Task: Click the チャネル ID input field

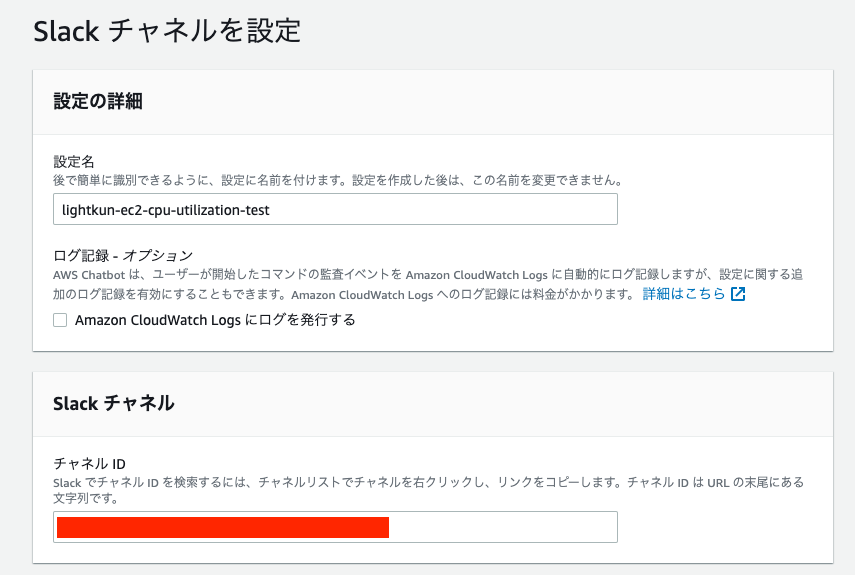Action: [335, 527]
